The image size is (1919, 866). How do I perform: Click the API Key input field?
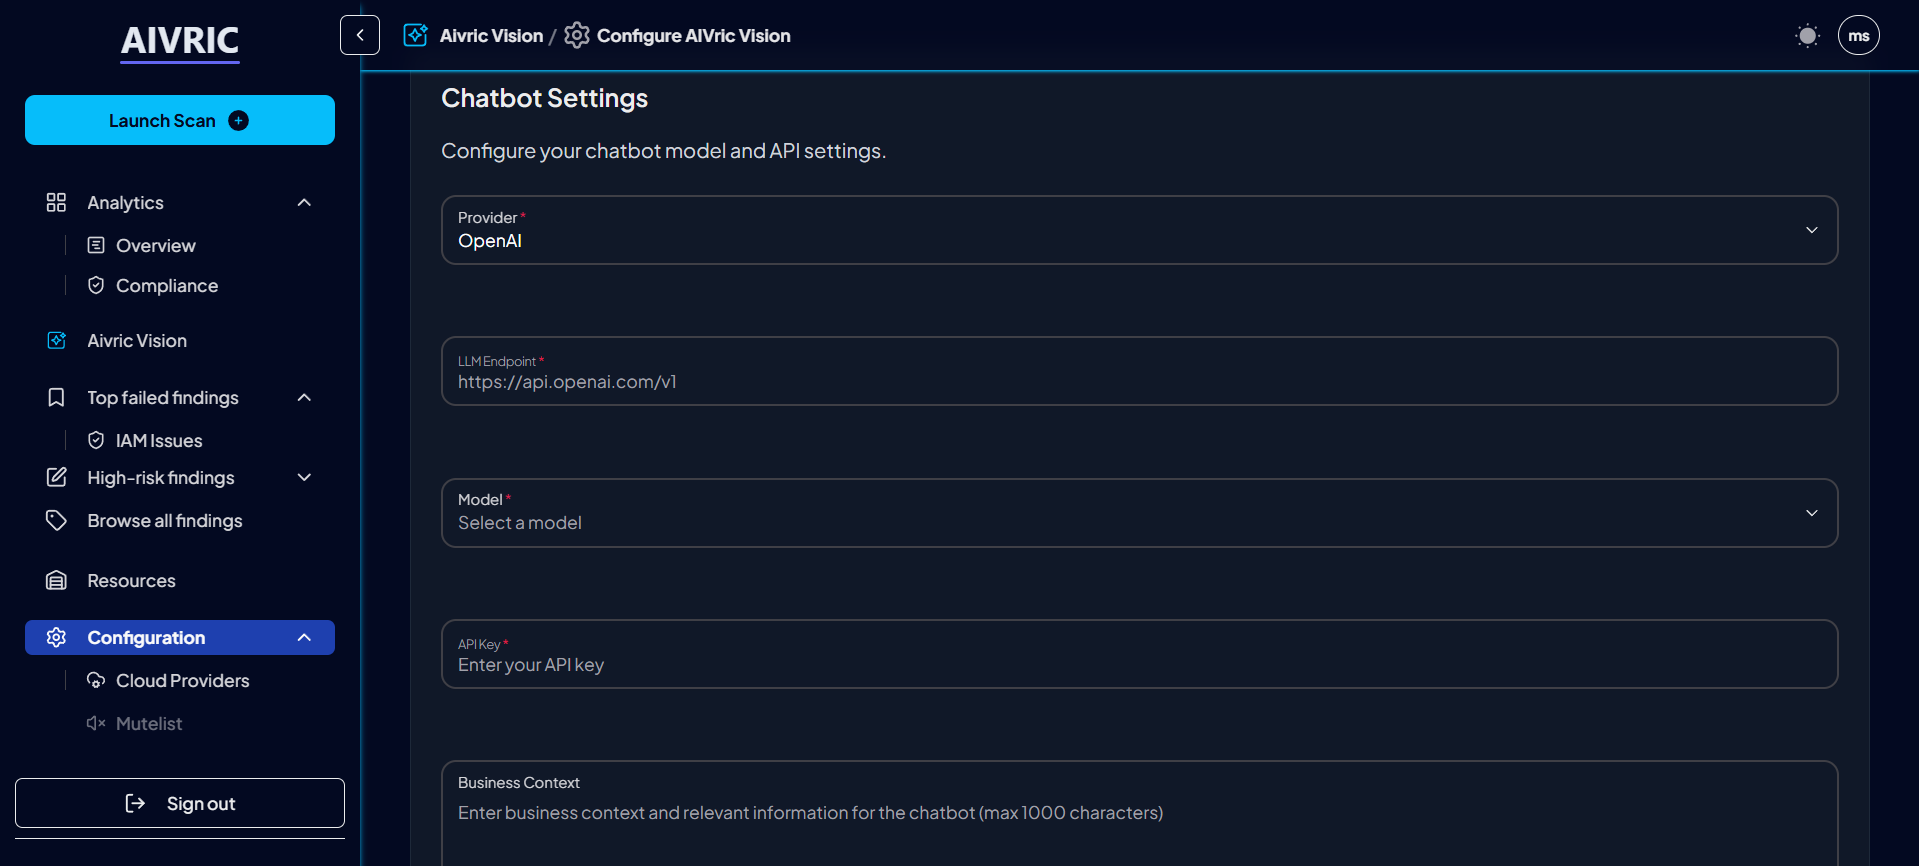coord(1139,665)
